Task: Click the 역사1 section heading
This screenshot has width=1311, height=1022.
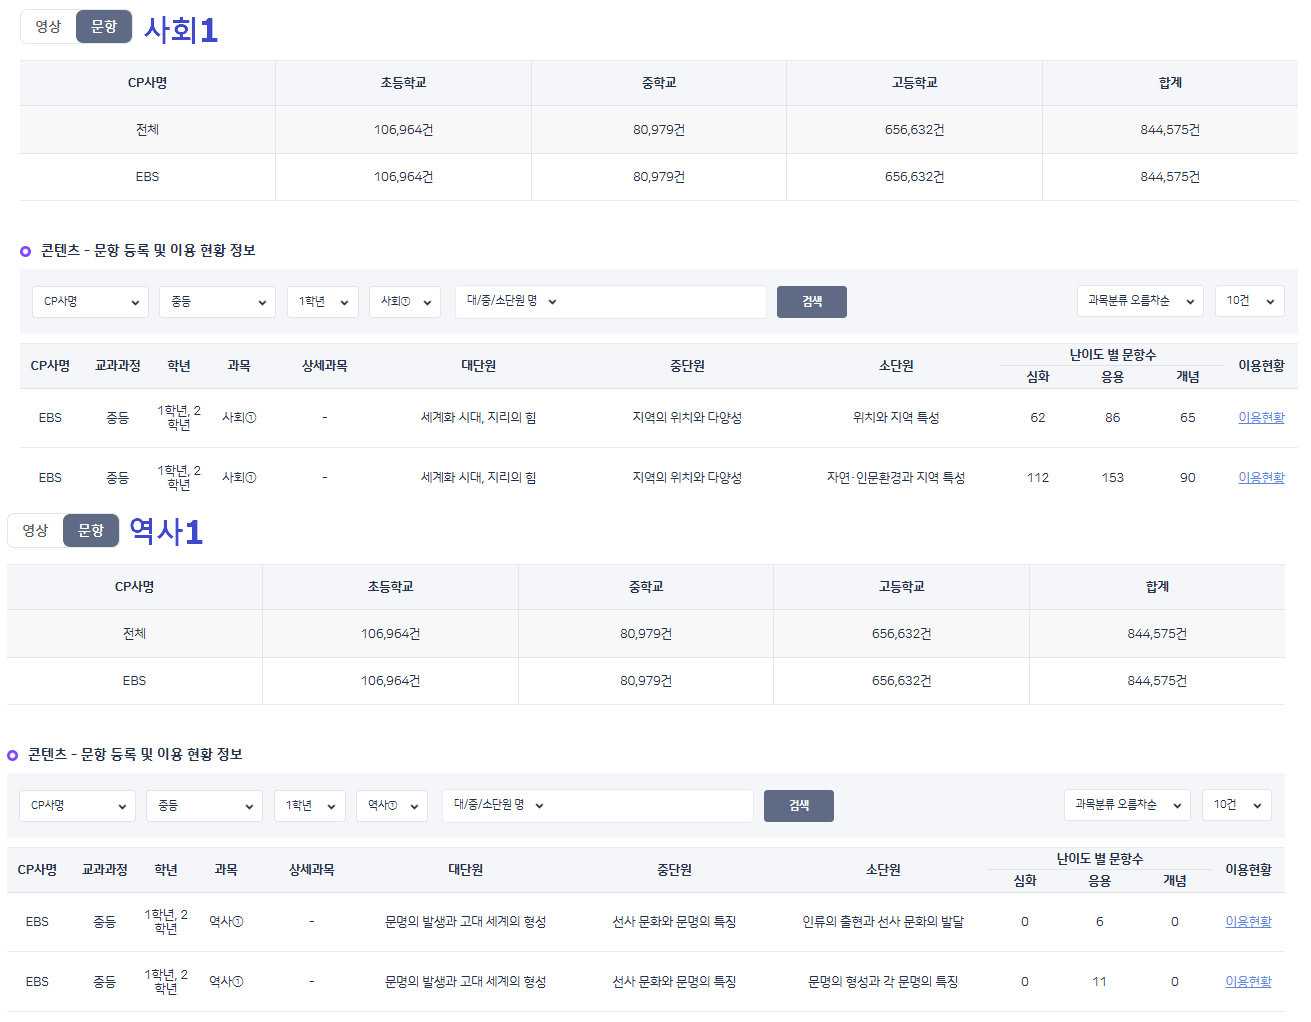Action: pos(166,531)
